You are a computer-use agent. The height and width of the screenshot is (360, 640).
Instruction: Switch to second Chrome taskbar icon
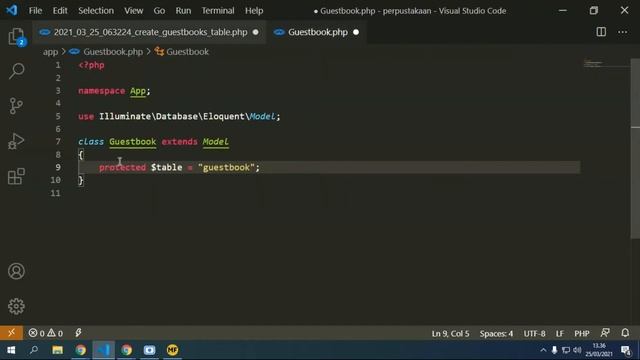click(127, 350)
